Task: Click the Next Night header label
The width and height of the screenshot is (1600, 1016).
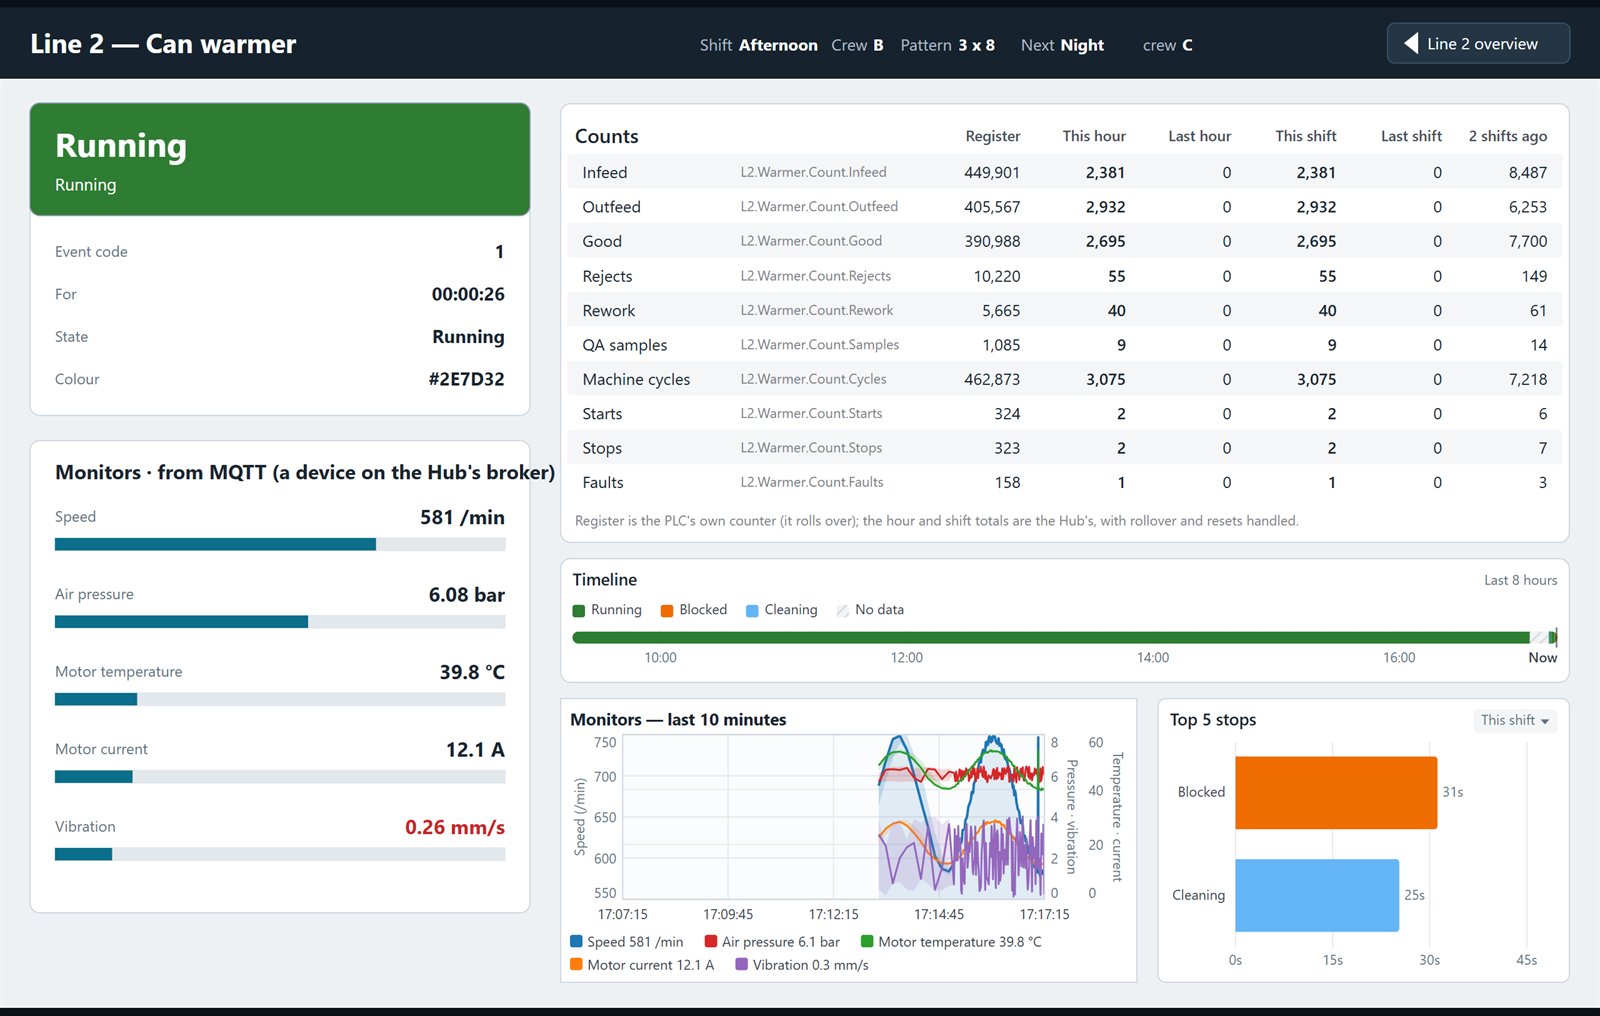Action: pyautogui.click(x=1062, y=45)
